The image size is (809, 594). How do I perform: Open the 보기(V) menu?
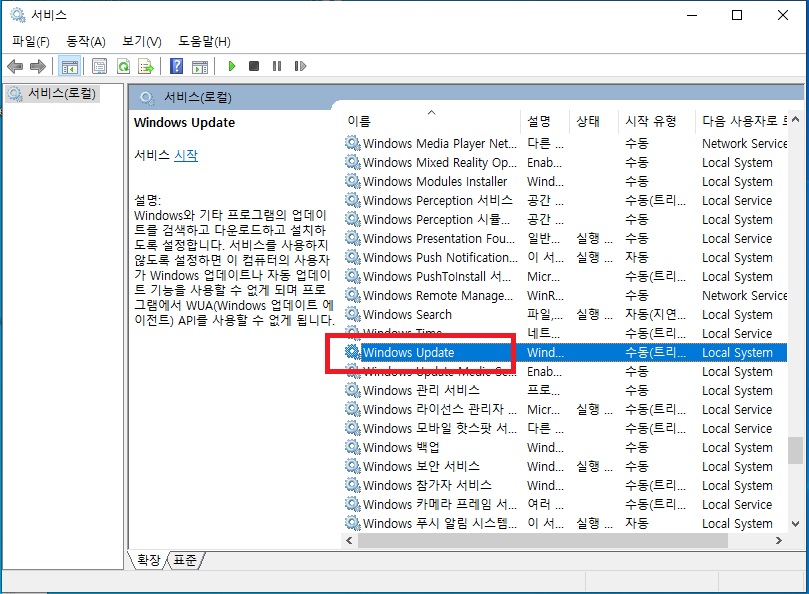pyautogui.click(x=142, y=41)
